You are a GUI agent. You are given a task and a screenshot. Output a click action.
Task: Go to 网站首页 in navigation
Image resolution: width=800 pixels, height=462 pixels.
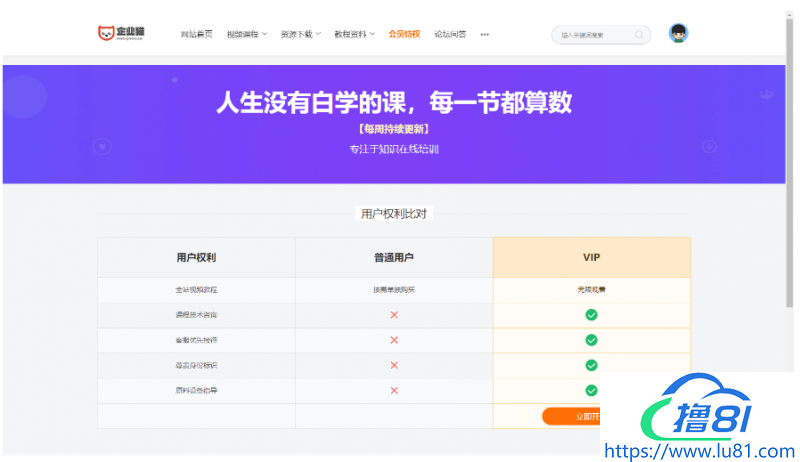[196, 34]
